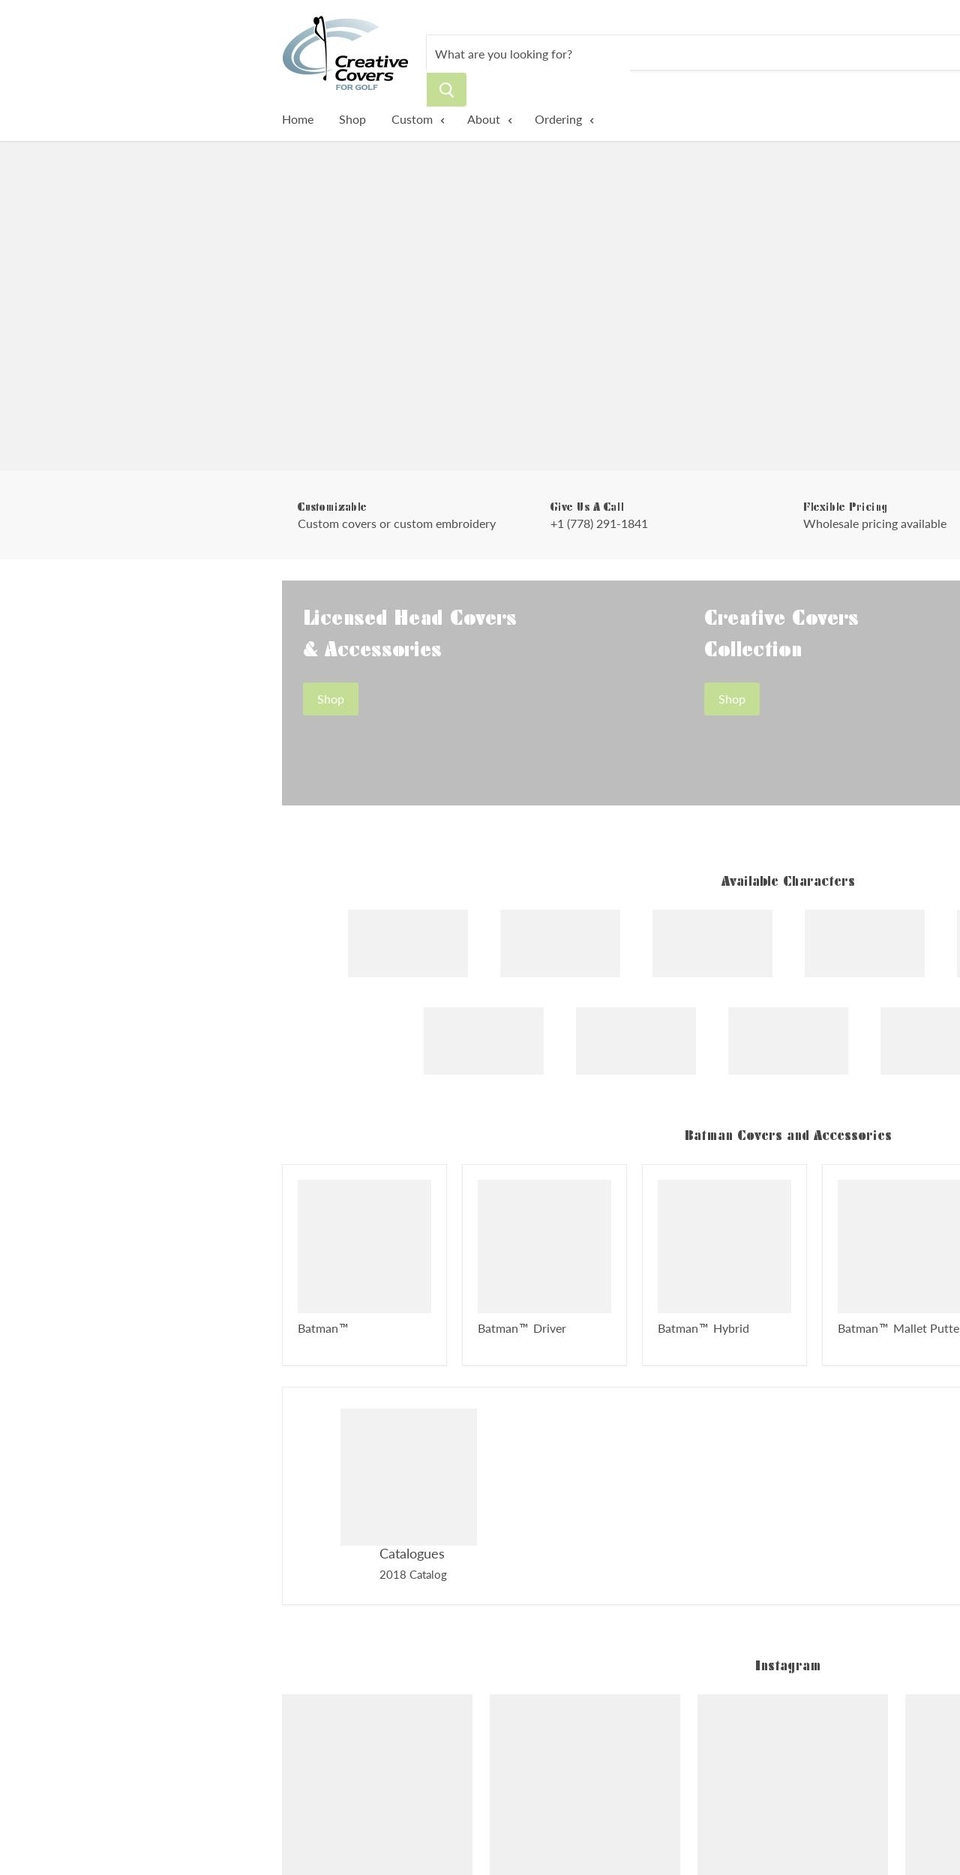Viewport: 960px width, 1875px height.
Task: Click Shop under Creative Covers Collection
Action: 731,699
